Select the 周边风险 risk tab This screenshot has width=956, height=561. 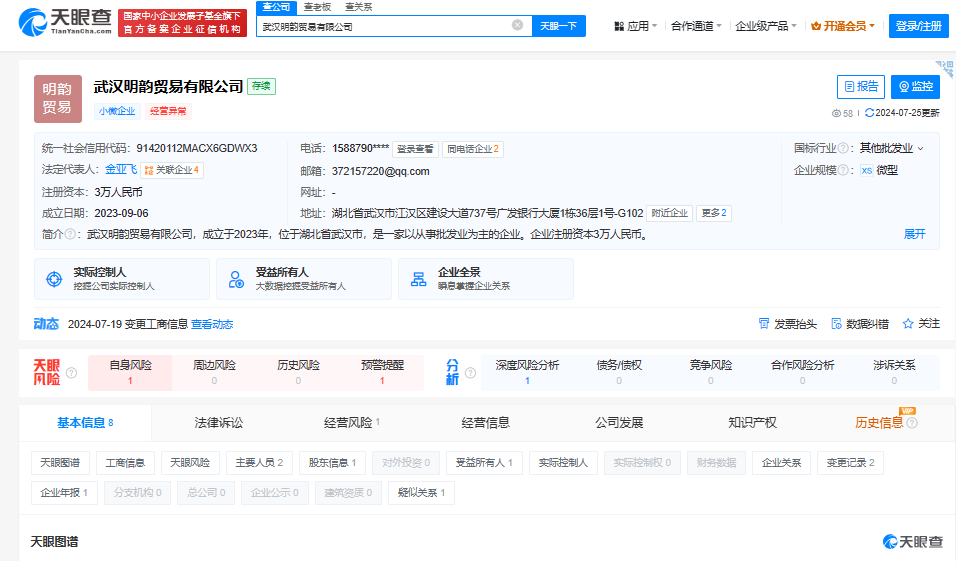tap(214, 373)
